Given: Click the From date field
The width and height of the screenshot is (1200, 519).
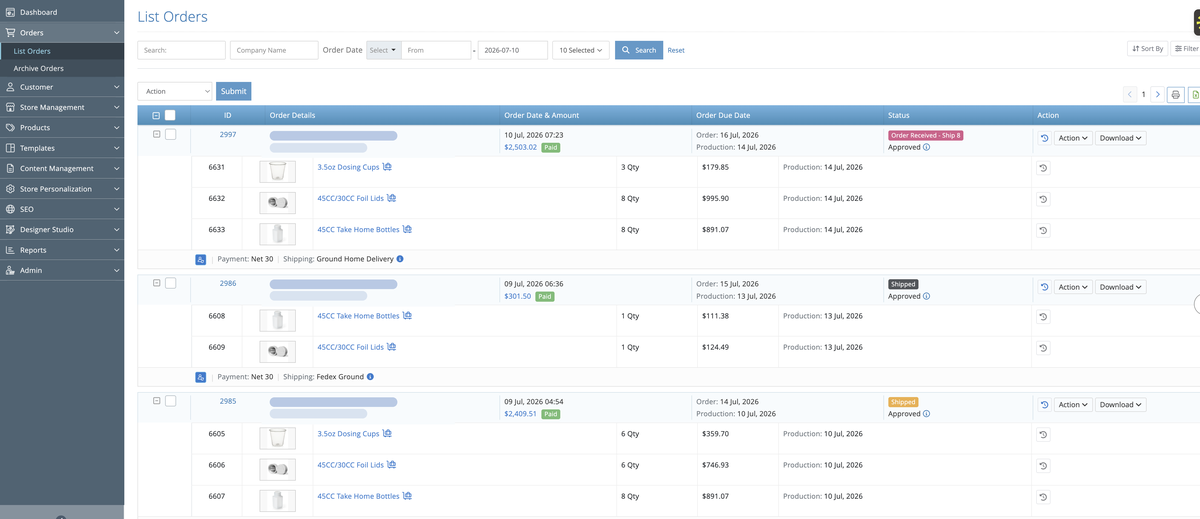Looking at the screenshot, I should pos(436,50).
